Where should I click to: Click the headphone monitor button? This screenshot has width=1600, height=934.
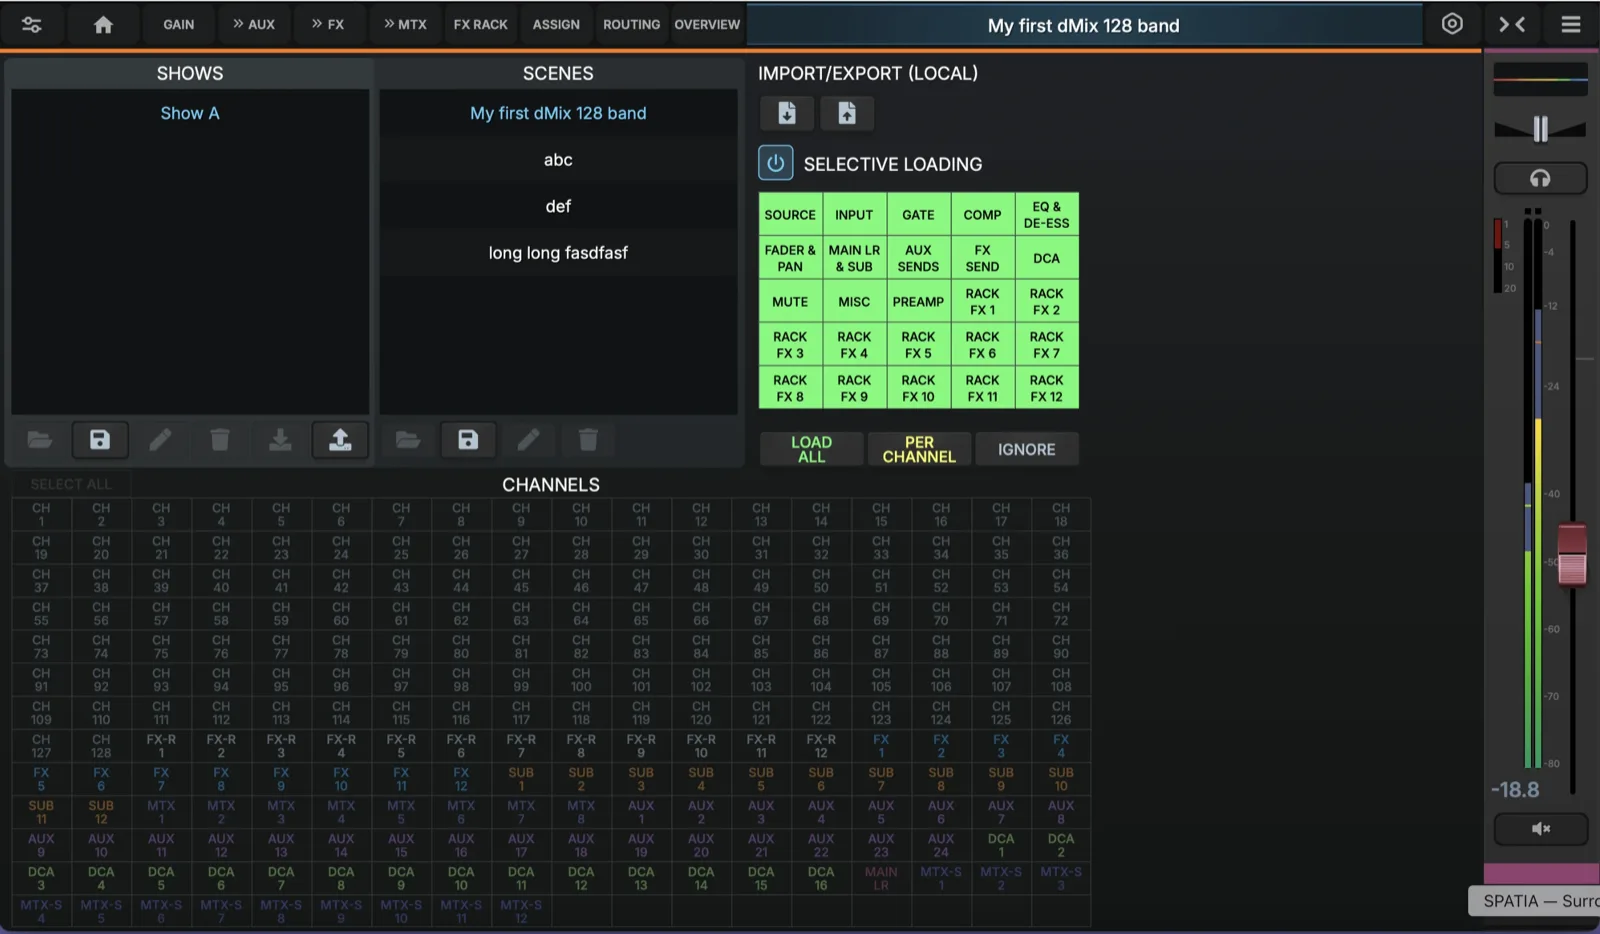point(1540,178)
